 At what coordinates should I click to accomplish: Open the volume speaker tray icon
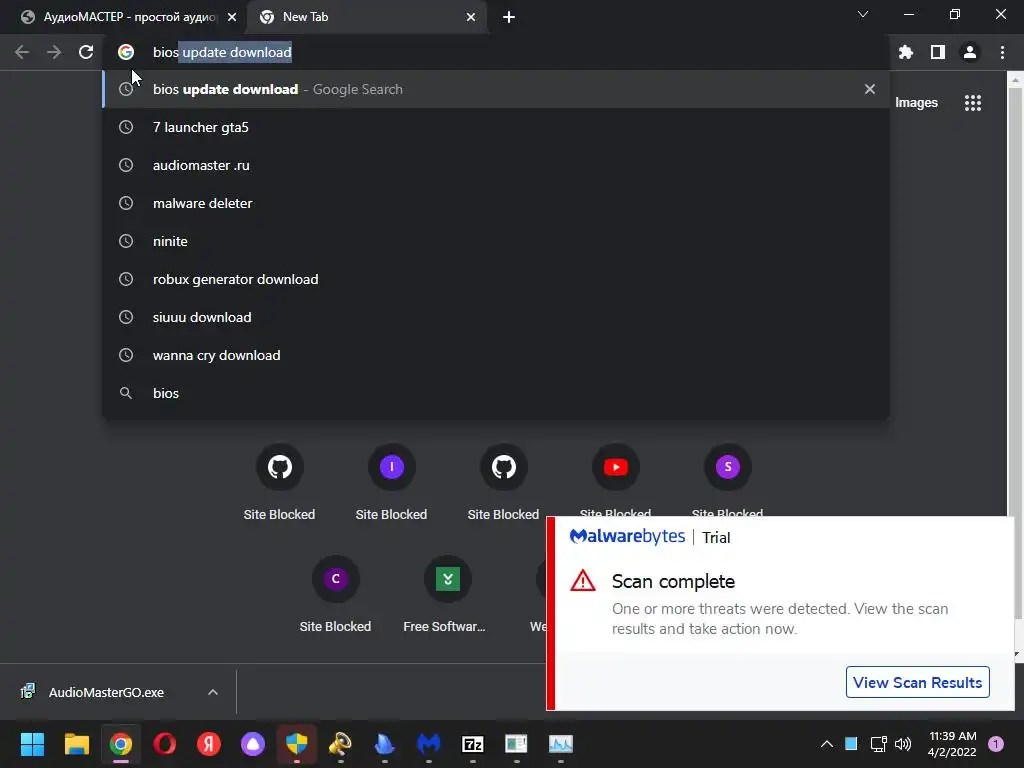(x=903, y=744)
